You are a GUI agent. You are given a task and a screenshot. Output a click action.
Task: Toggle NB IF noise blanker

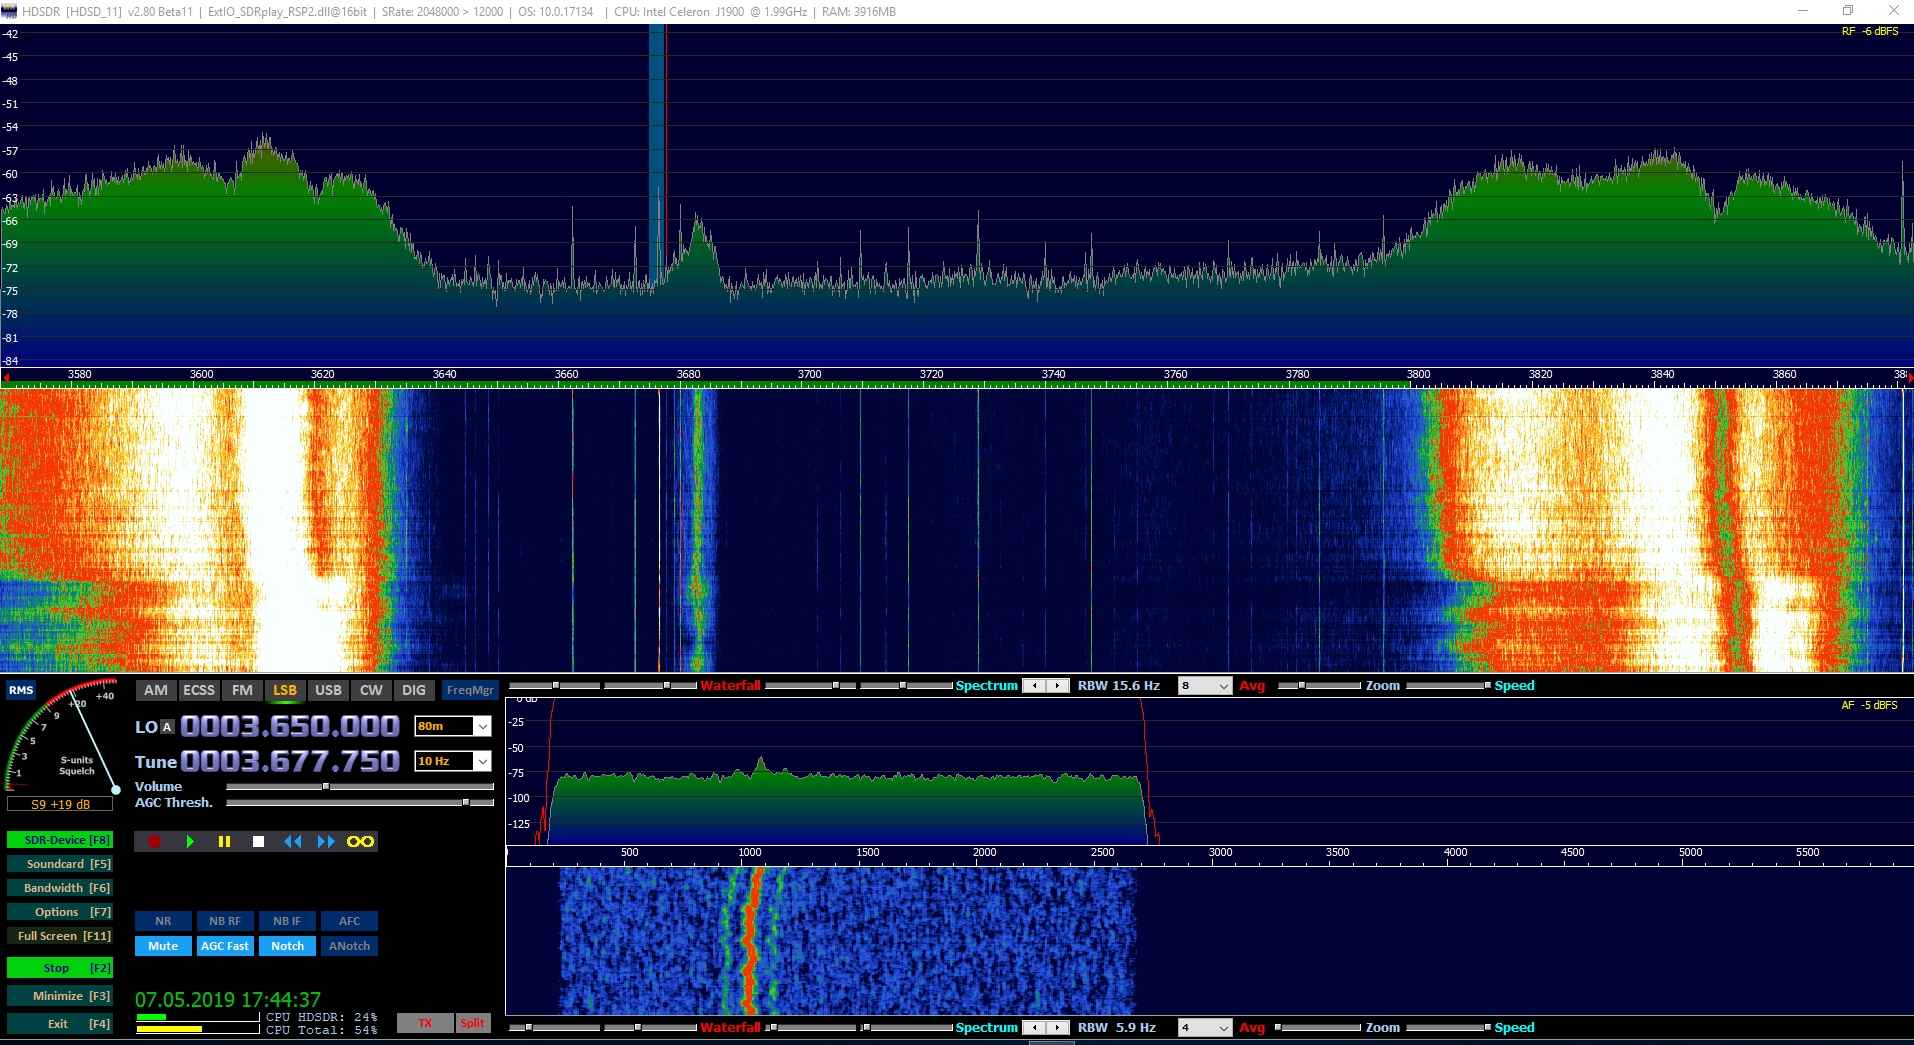[287, 921]
